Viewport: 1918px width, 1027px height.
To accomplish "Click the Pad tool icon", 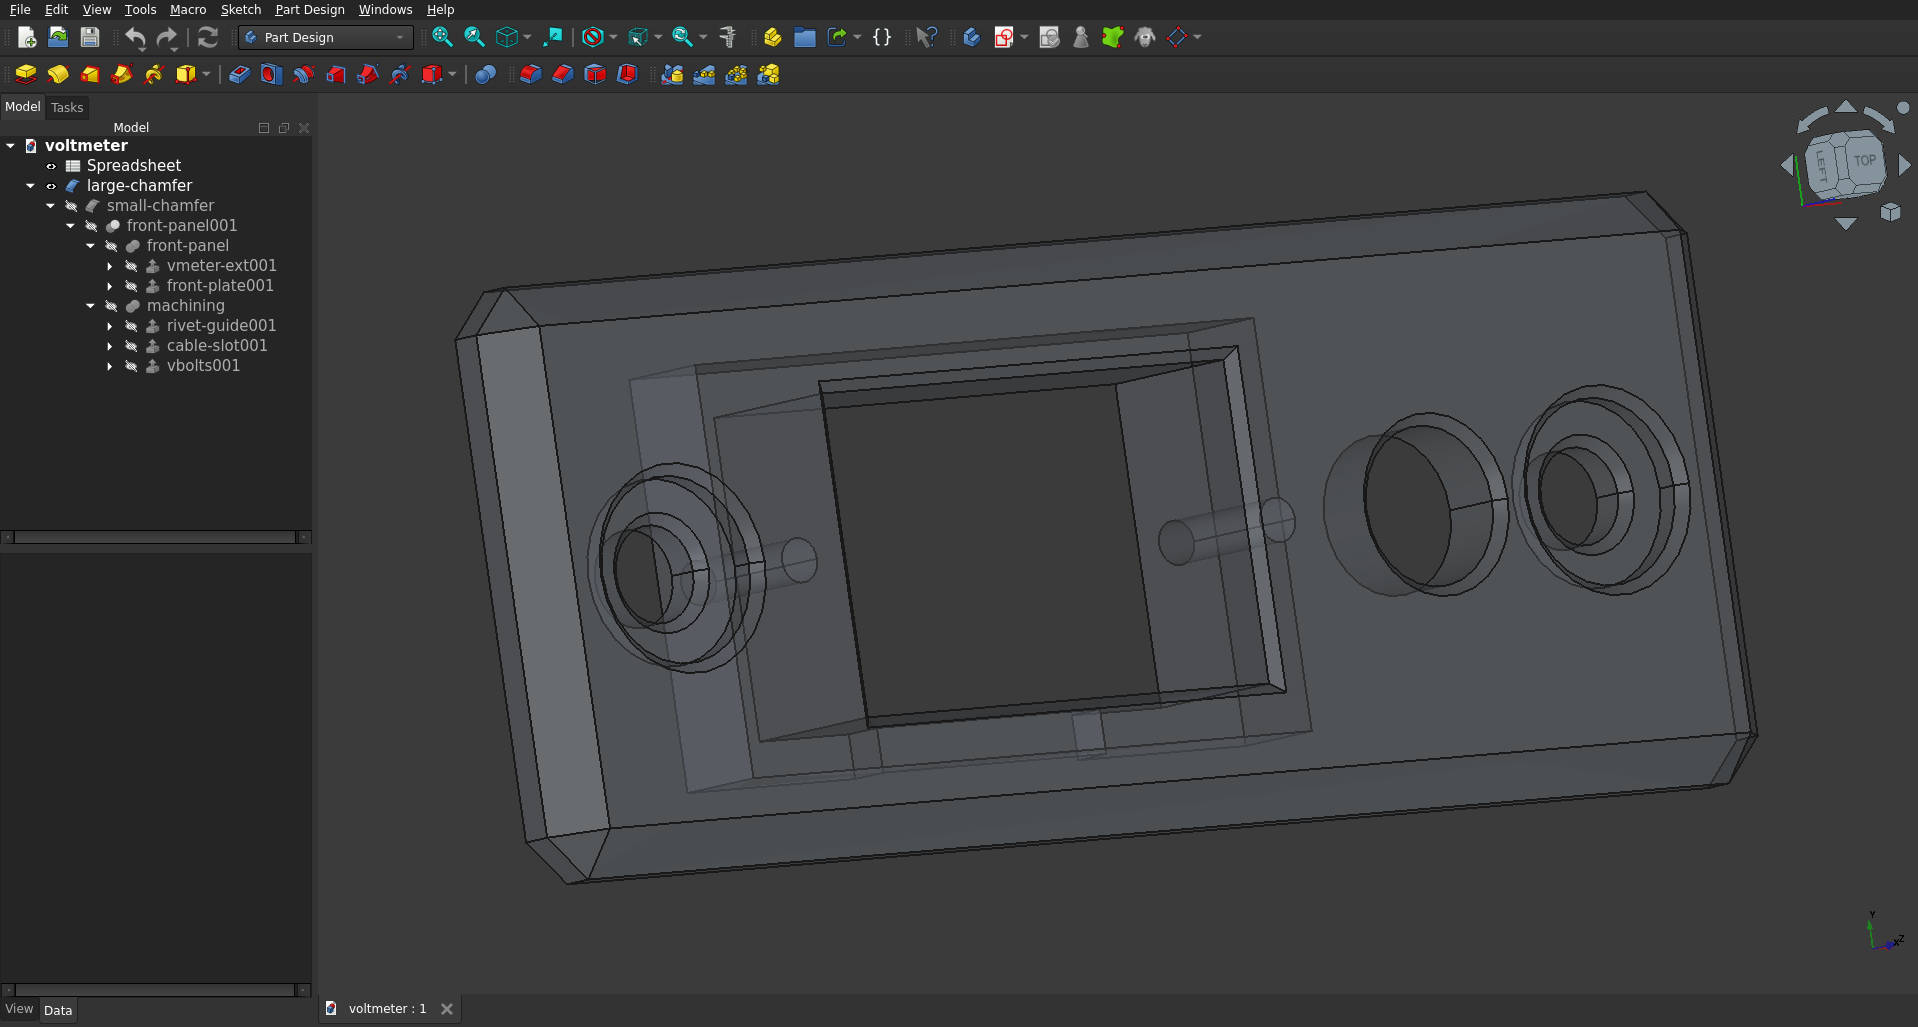I will [x=26, y=75].
